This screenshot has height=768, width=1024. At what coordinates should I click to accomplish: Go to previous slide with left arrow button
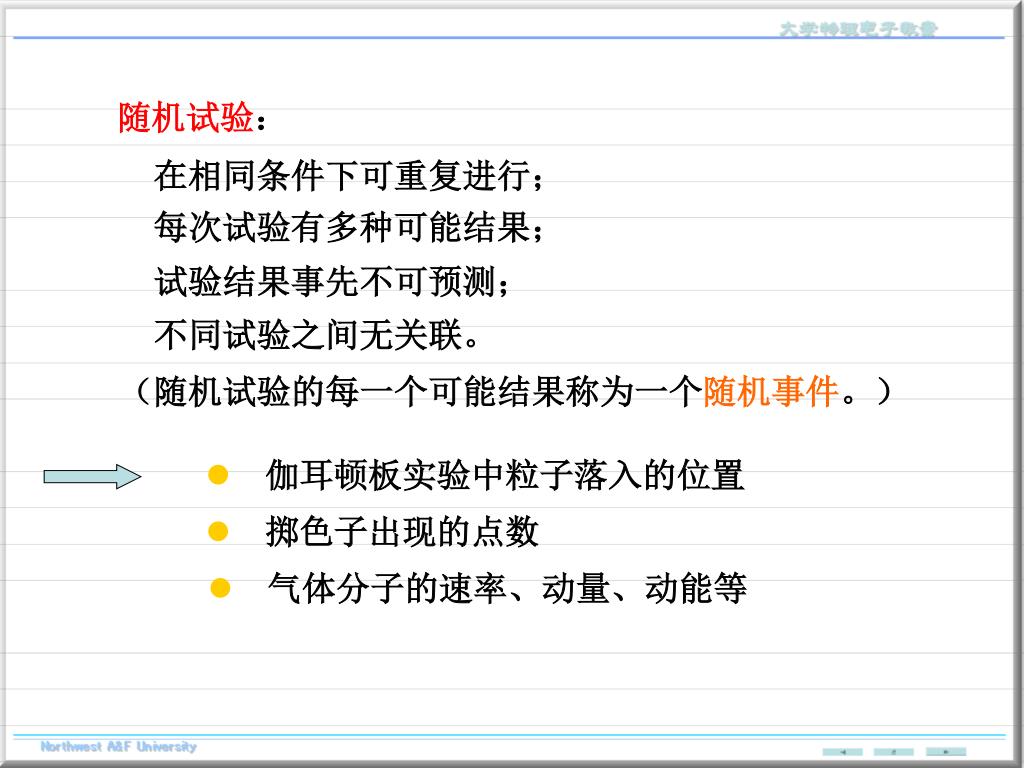842,752
